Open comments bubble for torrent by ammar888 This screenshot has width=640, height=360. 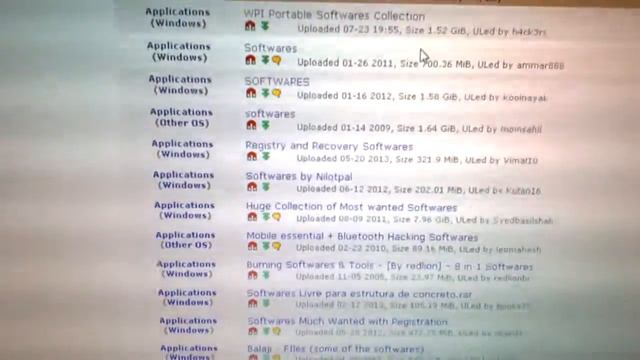point(277,60)
